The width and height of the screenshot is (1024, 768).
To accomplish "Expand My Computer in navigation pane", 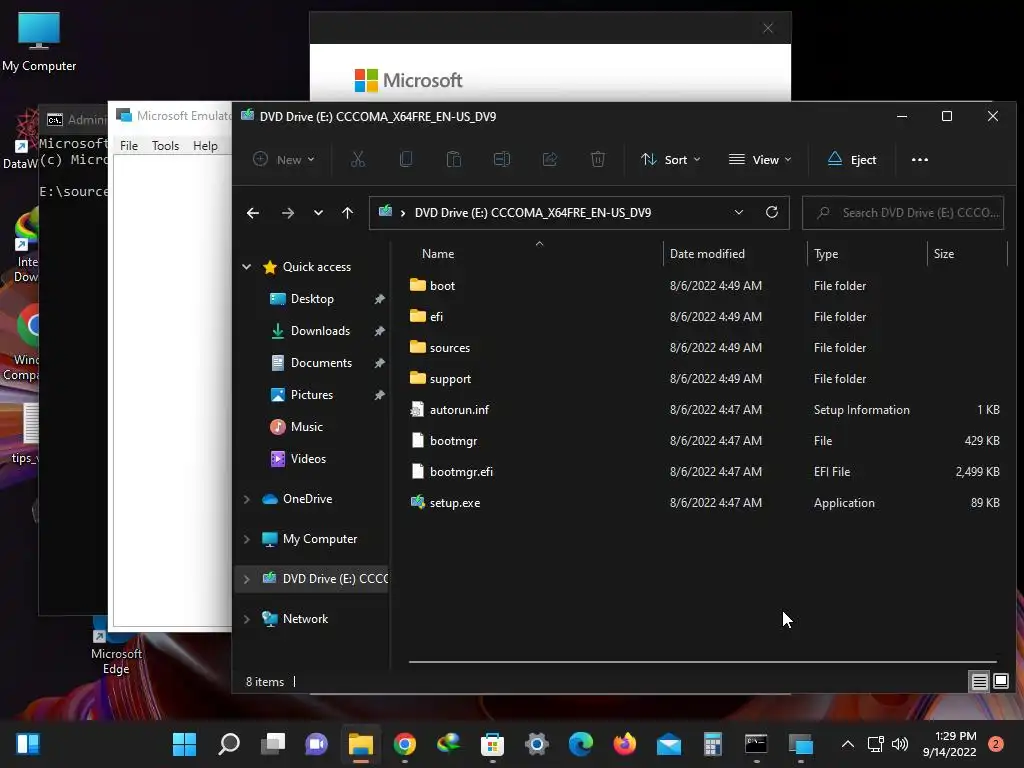I will tap(247, 539).
